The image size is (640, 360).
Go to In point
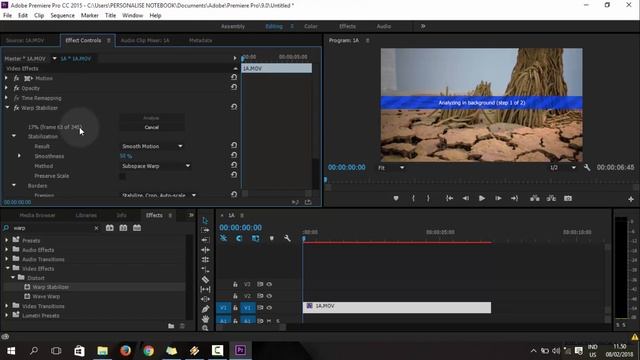click(449, 198)
